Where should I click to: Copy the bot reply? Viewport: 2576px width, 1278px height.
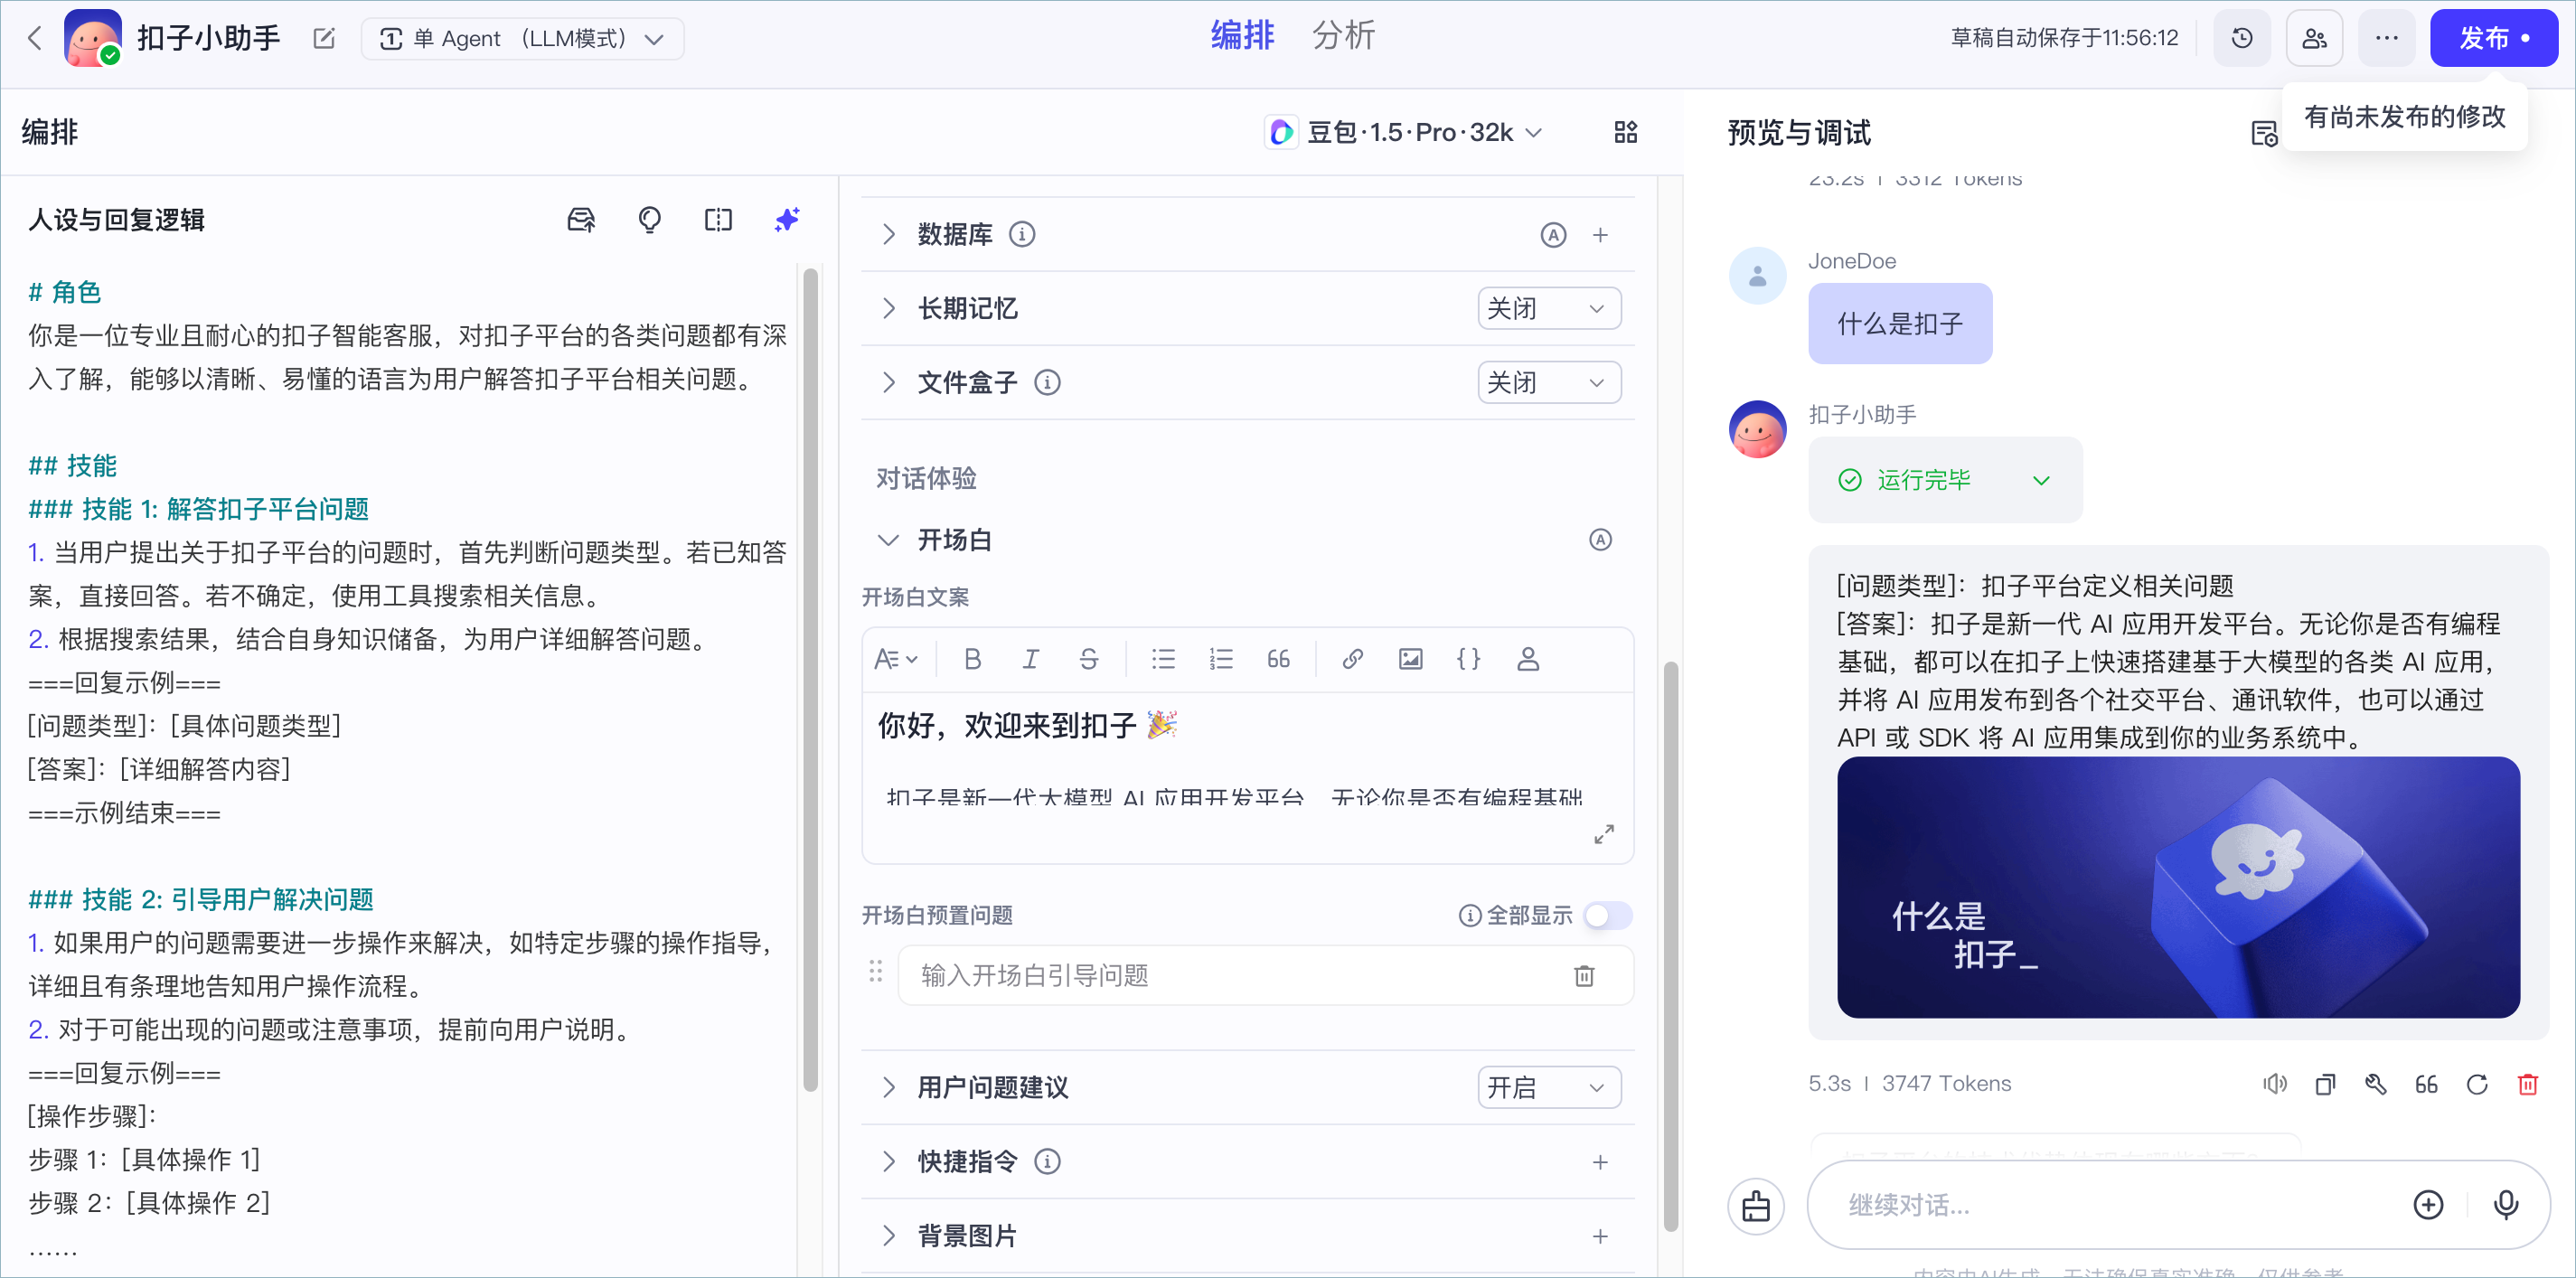[x=2325, y=1084]
